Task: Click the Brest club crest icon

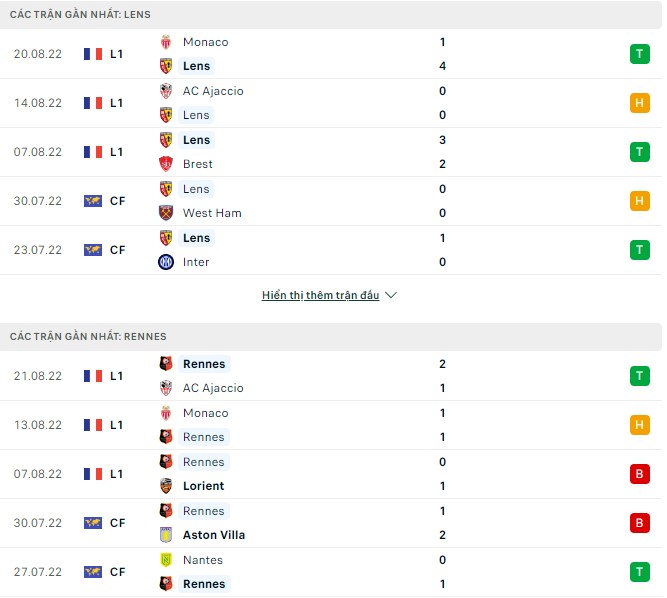Action: pyautogui.click(x=166, y=164)
